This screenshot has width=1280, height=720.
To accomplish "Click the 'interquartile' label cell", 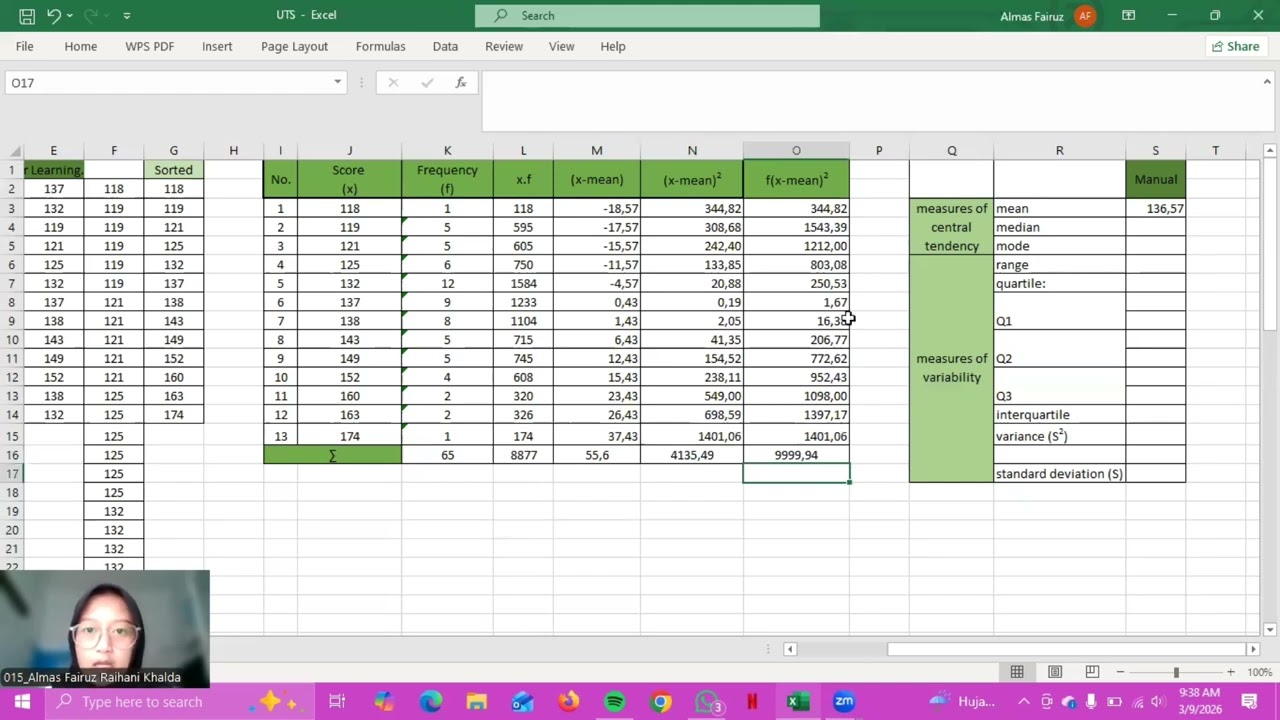I will tap(1059, 415).
